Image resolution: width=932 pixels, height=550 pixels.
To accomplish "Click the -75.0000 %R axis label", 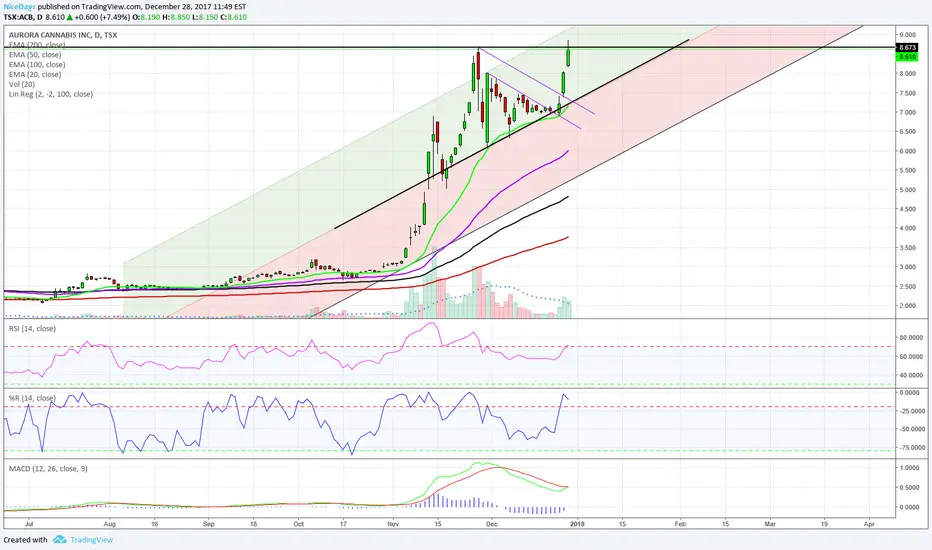I will tap(911, 448).
